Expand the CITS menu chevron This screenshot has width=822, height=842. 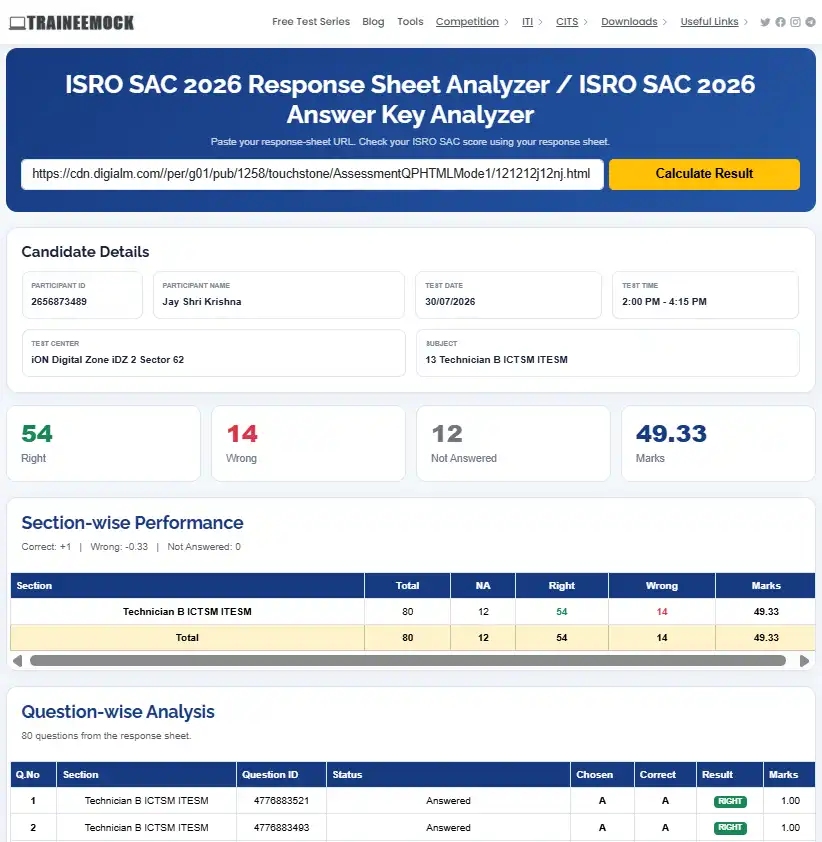(x=586, y=22)
